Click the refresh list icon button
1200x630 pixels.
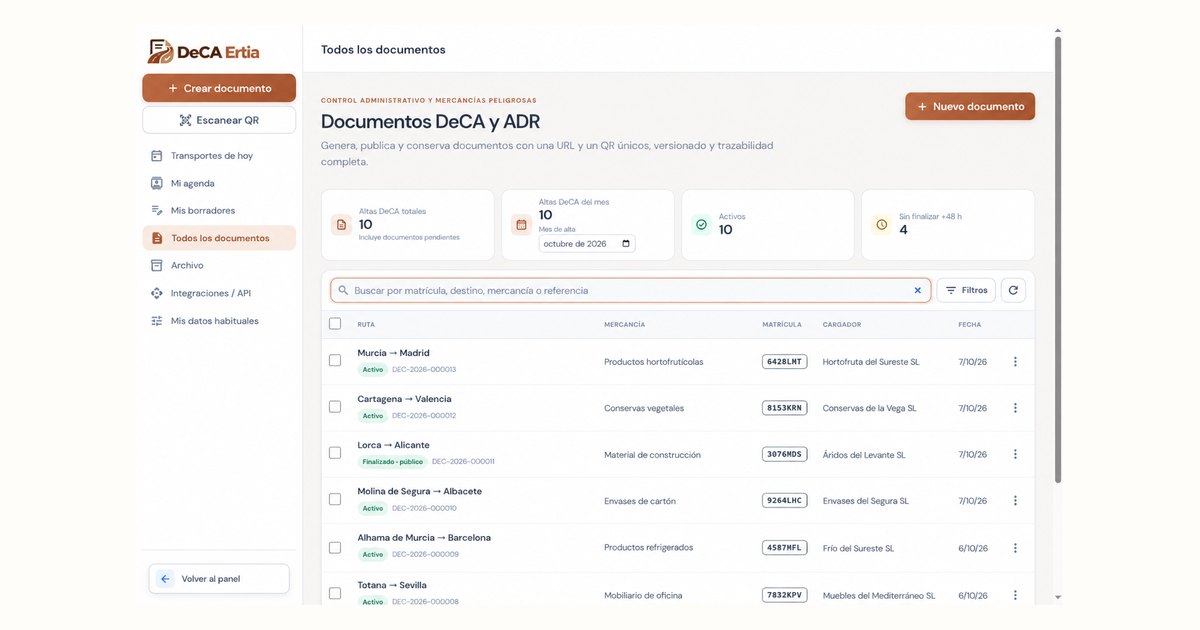[x=1013, y=290]
